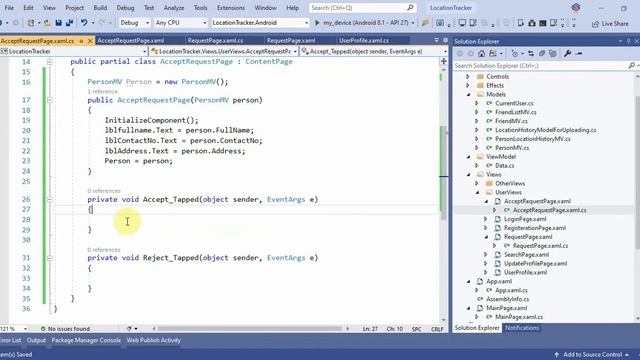Image resolution: width=640 pixels, height=360 pixels.
Task: Expand the Effects folder
Action: pos(468,86)
